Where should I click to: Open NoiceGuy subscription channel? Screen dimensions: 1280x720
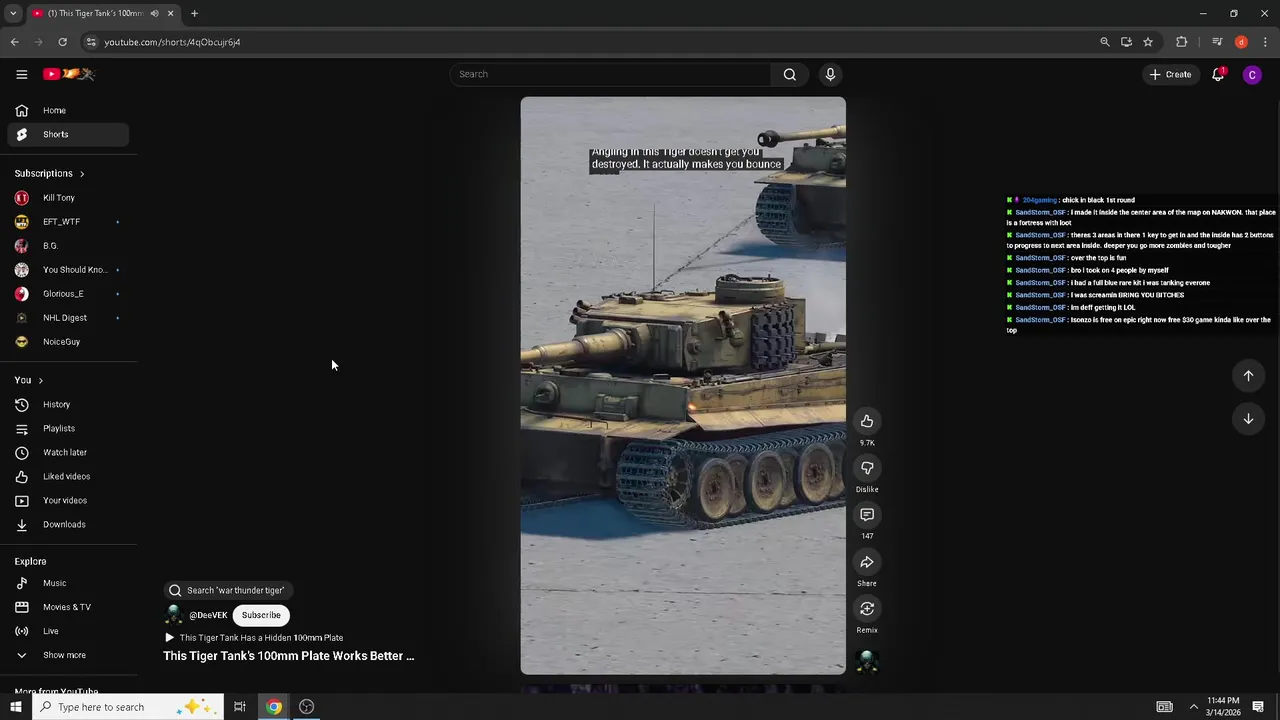tap(68, 342)
